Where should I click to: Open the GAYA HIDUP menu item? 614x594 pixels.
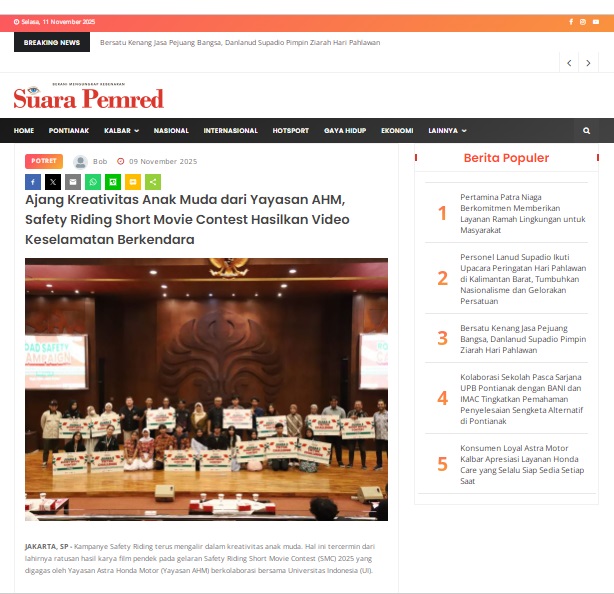click(345, 131)
